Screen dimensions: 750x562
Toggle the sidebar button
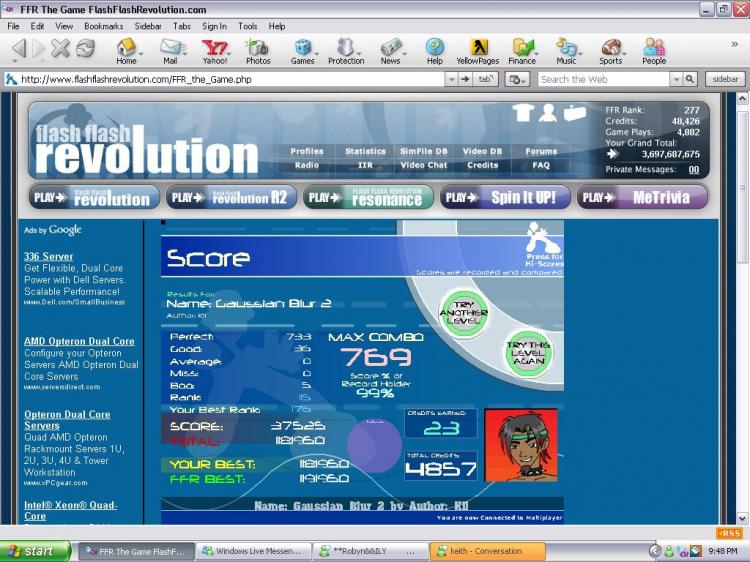[724, 79]
